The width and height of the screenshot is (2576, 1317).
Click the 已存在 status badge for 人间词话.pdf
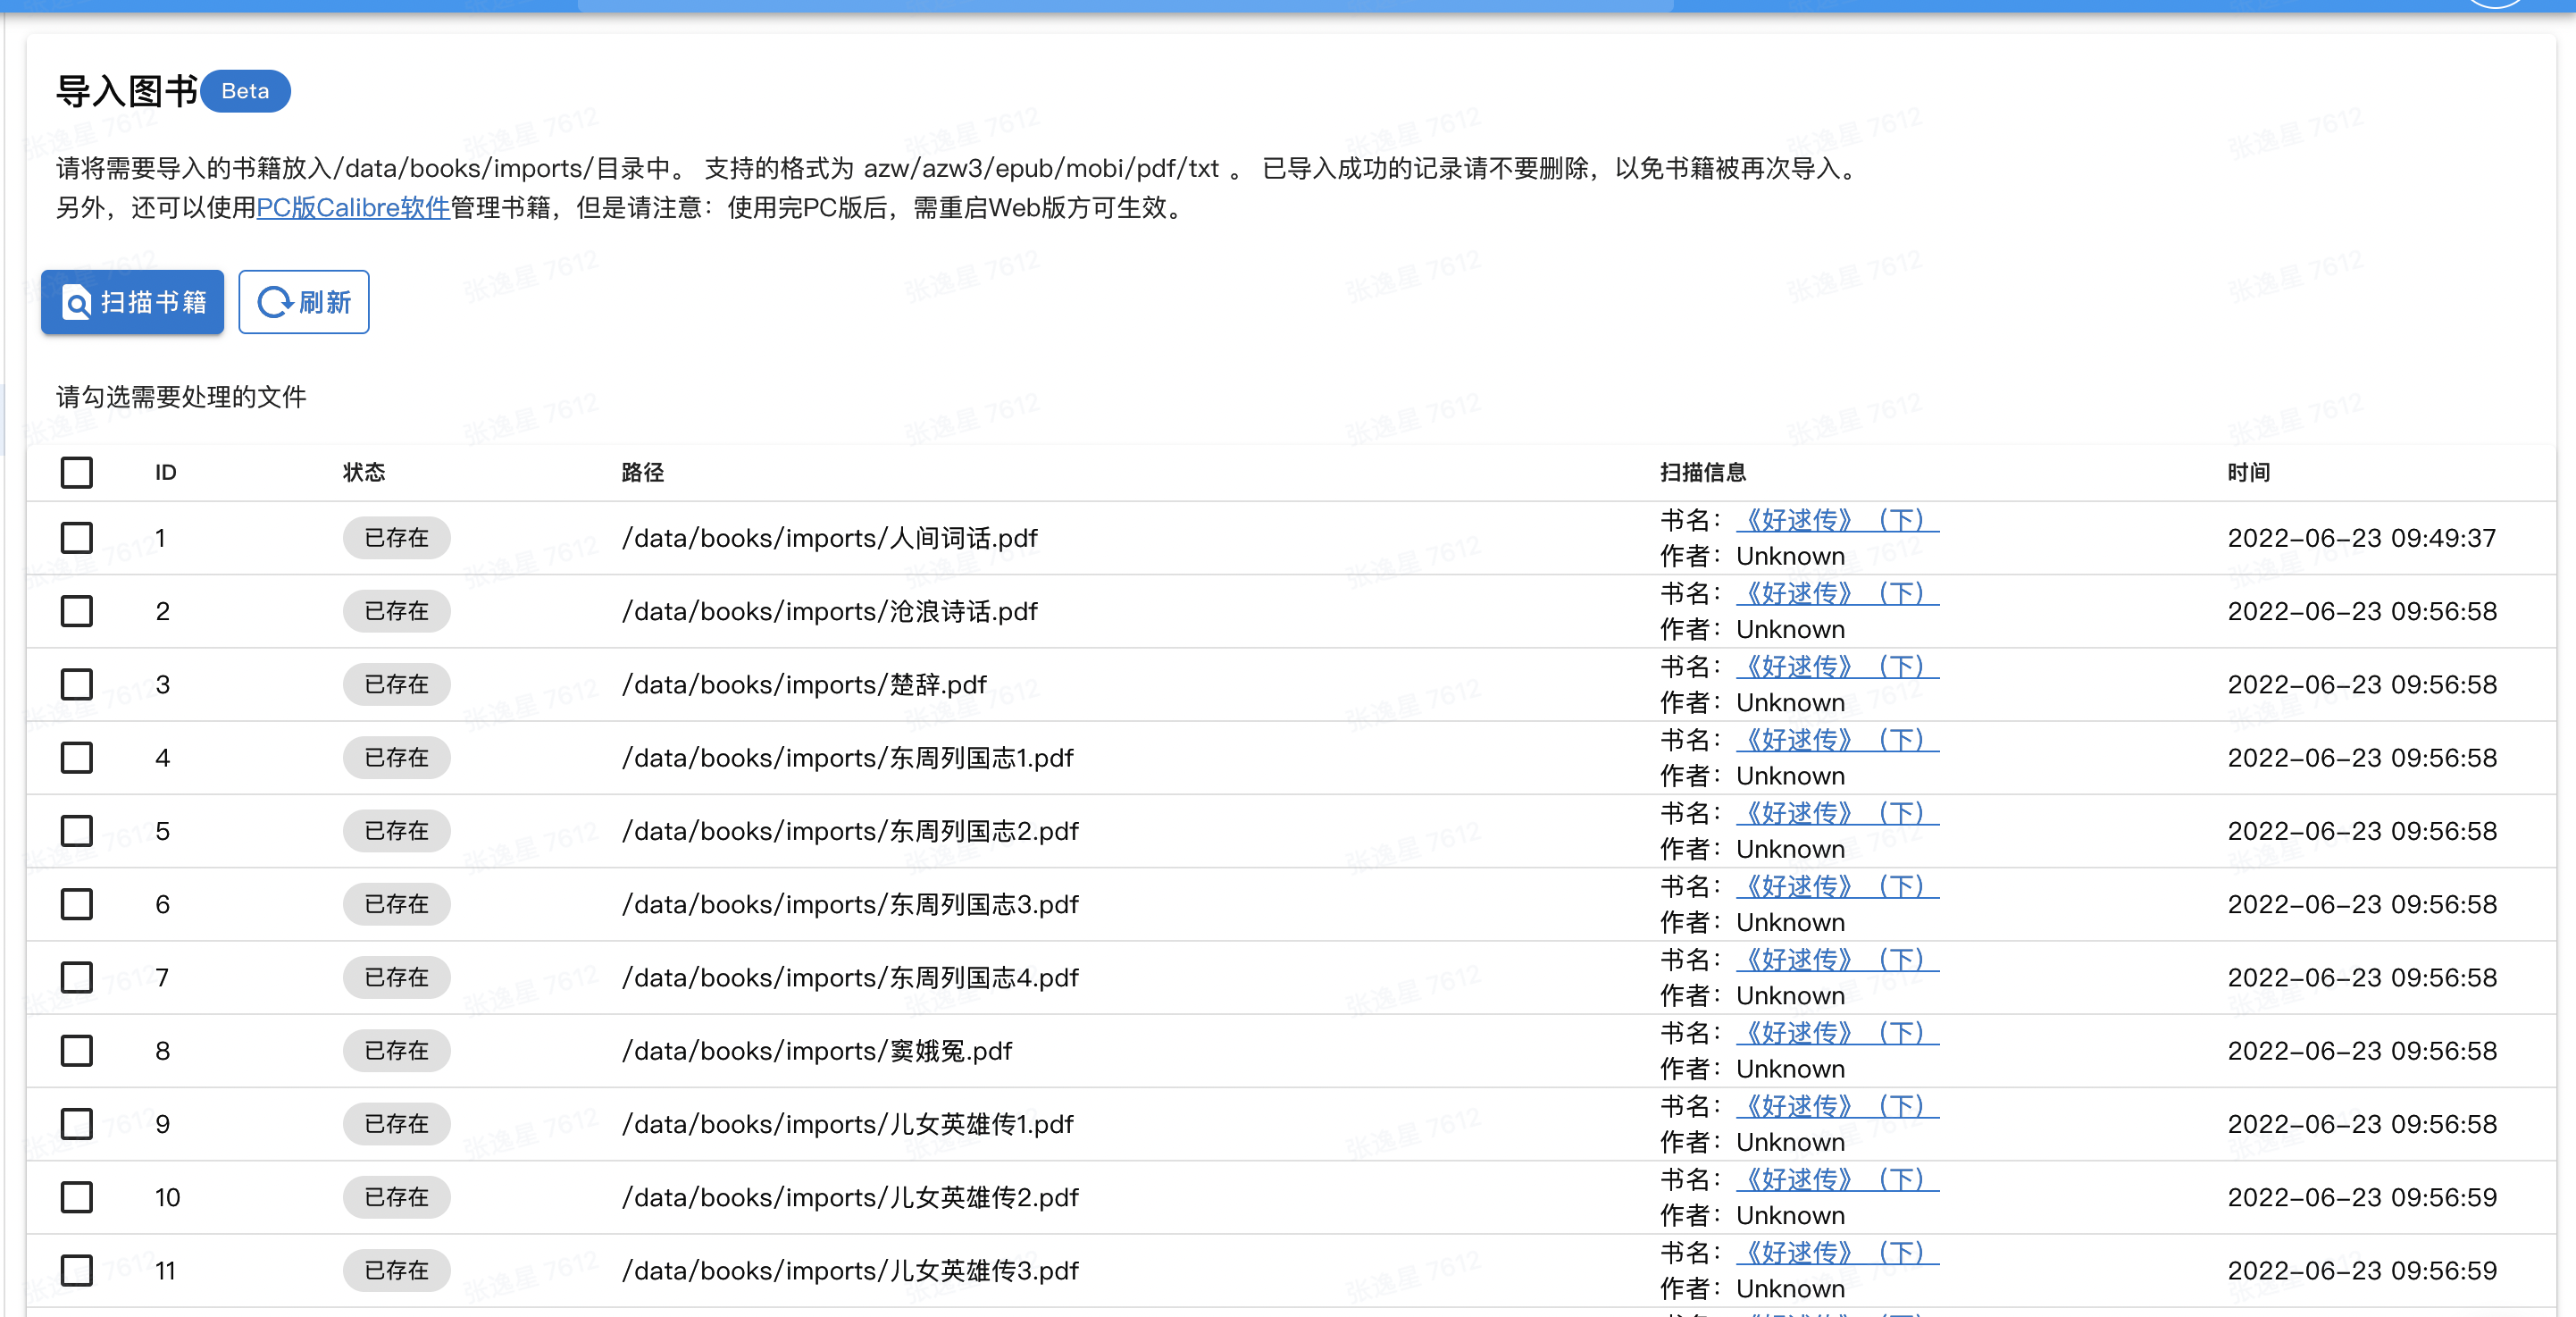point(396,538)
